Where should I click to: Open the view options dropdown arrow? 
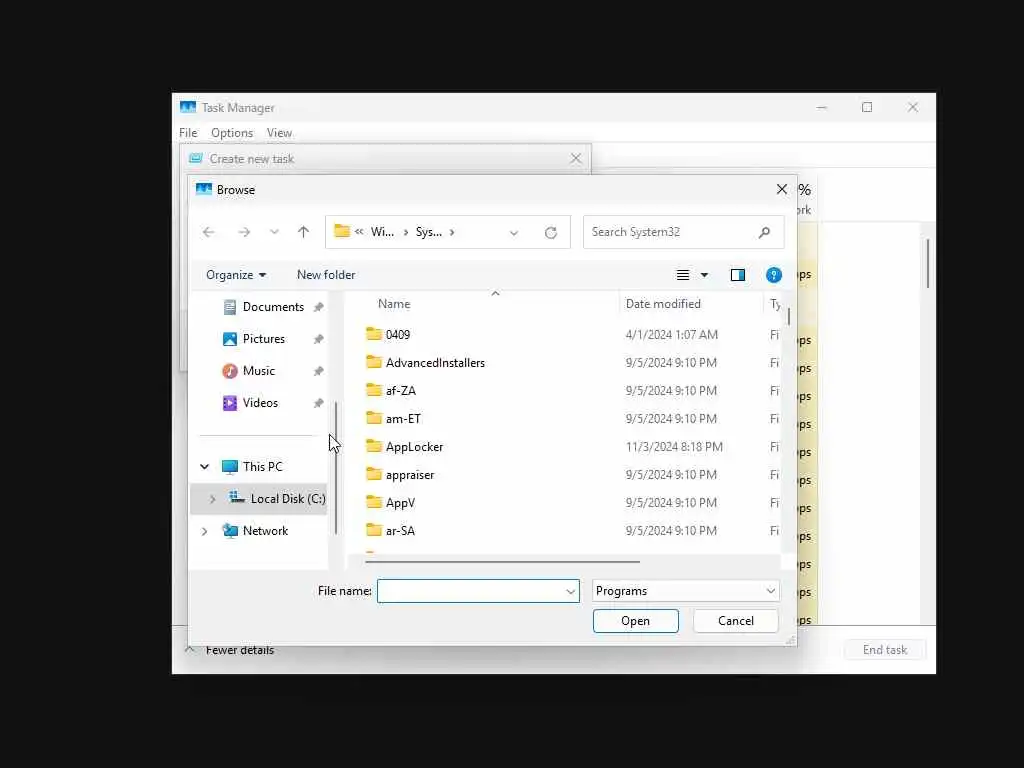click(704, 275)
